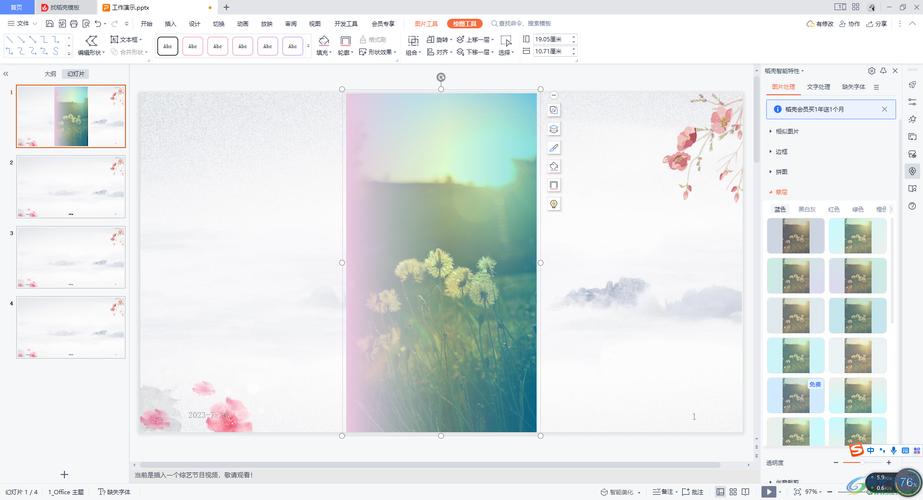Add a new slide with the plus button
Screen dimensions: 923x500
pos(65,474)
